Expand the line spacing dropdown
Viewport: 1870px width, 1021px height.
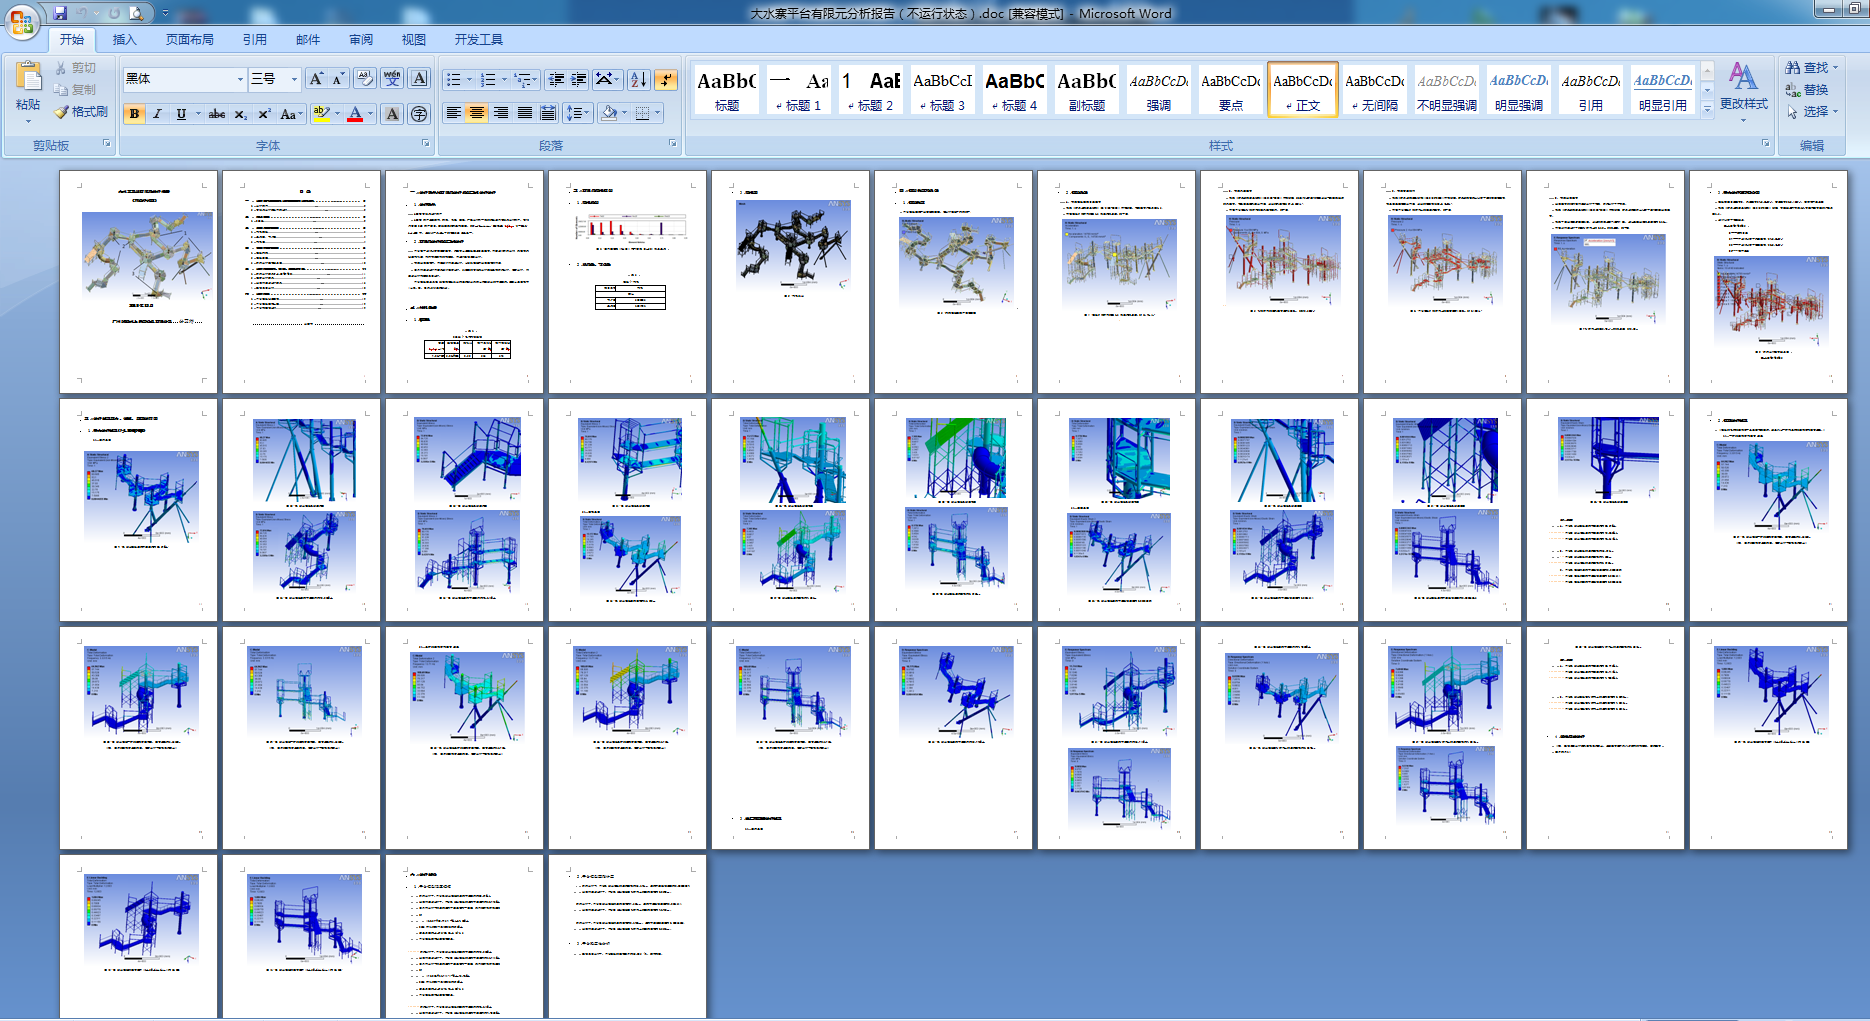[x=587, y=113]
